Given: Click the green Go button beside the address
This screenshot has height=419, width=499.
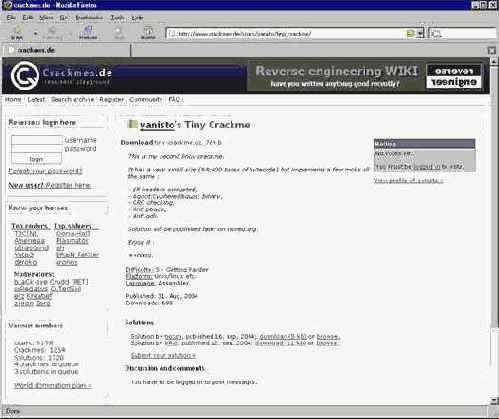Looking at the screenshot, I should (411, 34).
